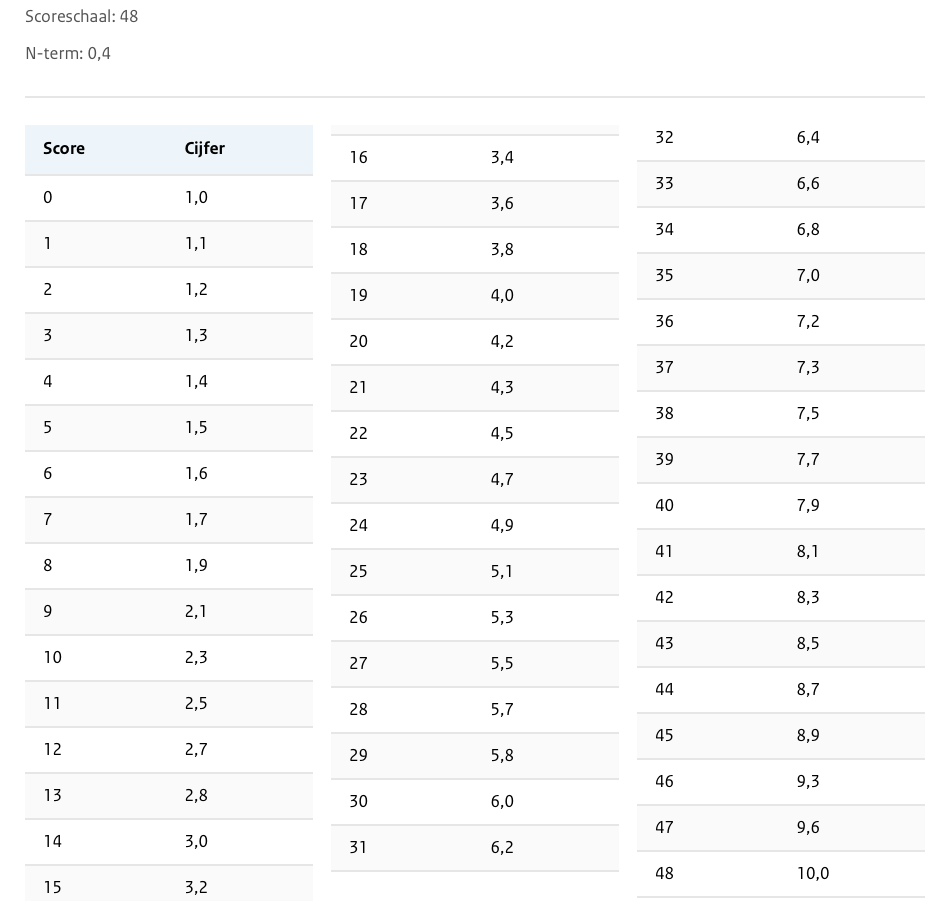Click grade 1,9 for score 8
Viewport: 940px width, 922px height.
[197, 566]
